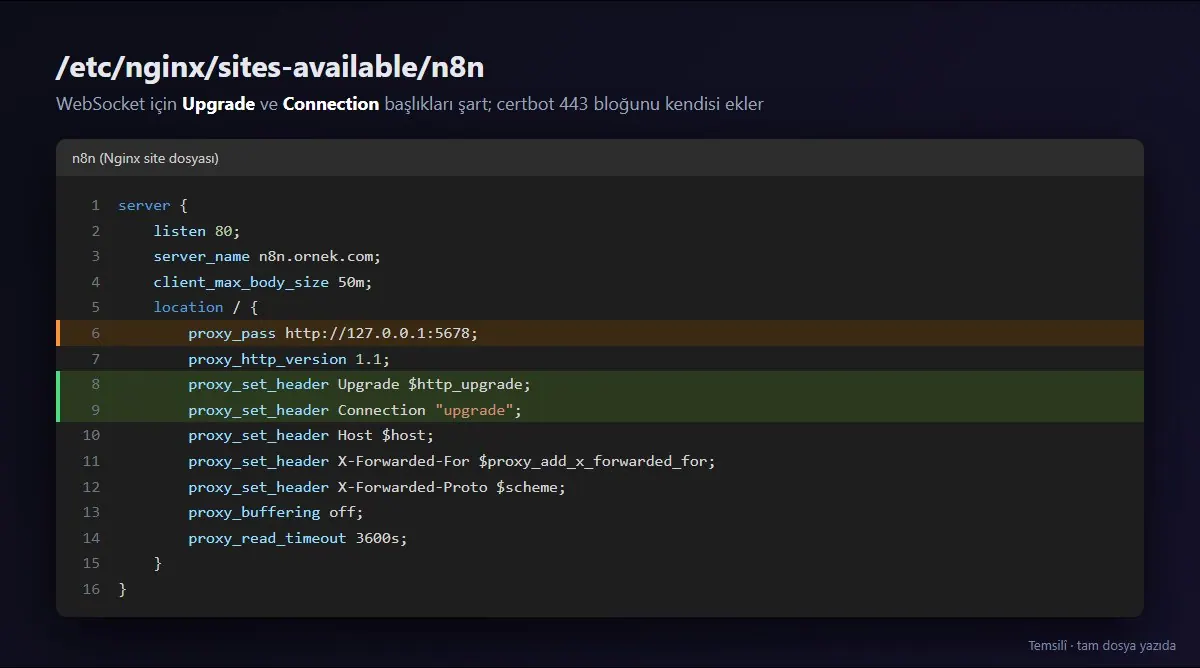Click line number 16 in the gutter
The height and width of the screenshot is (668, 1200).
(x=91, y=589)
